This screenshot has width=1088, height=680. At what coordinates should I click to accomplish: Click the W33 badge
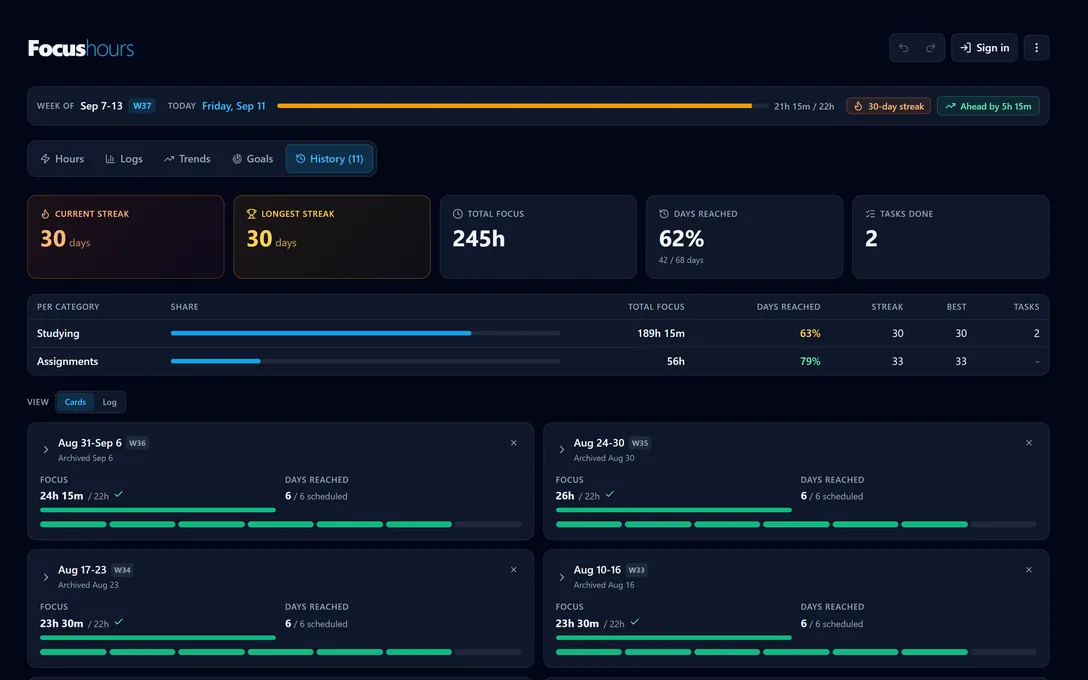(x=636, y=570)
